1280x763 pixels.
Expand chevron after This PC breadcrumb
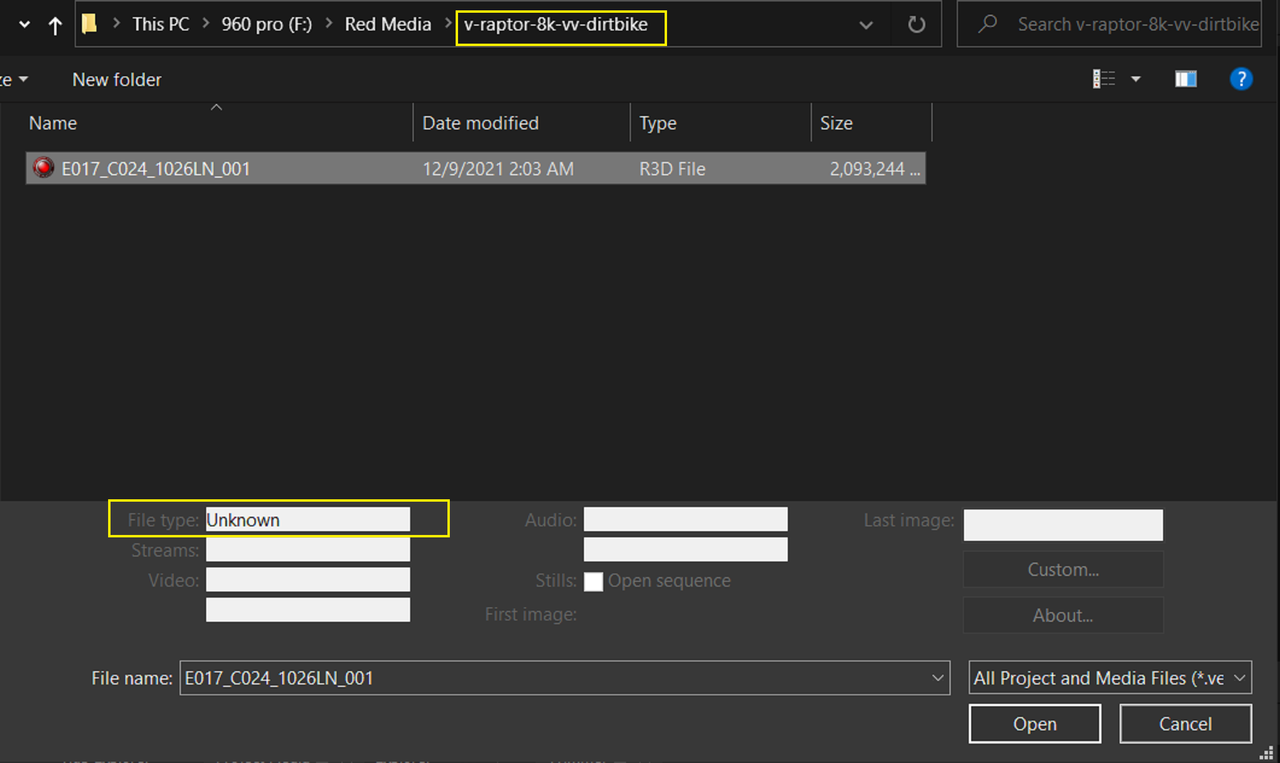click(x=205, y=24)
